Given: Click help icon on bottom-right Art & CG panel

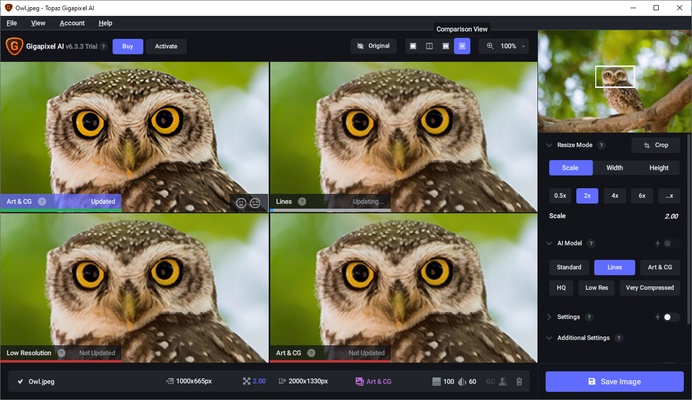Looking at the screenshot, I should coord(311,353).
